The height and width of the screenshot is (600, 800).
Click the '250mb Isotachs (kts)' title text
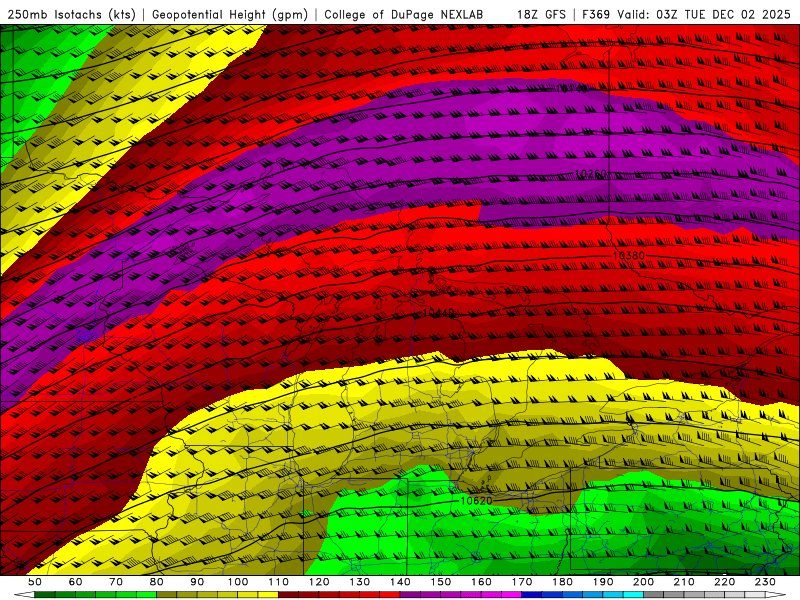(71, 15)
